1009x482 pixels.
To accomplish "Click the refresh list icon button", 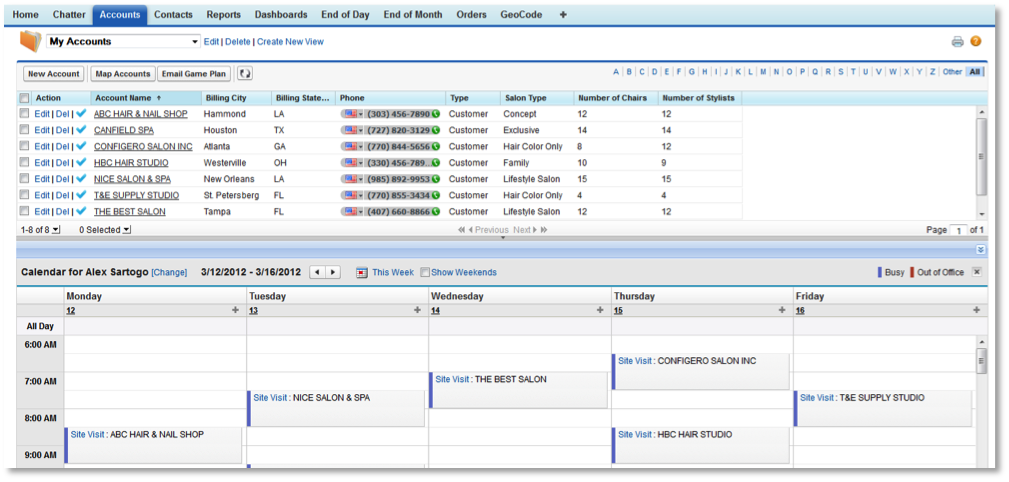I will click(245, 74).
